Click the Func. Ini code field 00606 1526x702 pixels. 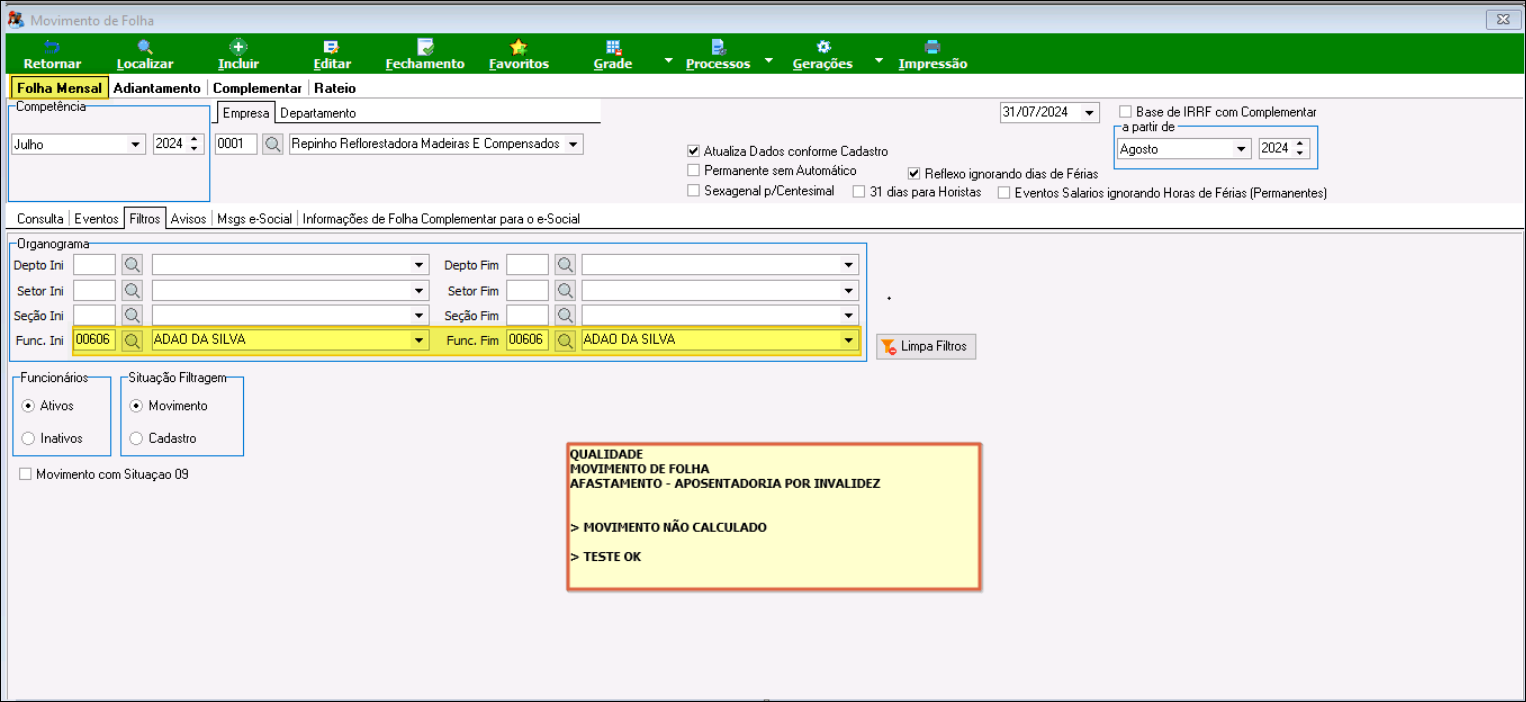coord(95,340)
